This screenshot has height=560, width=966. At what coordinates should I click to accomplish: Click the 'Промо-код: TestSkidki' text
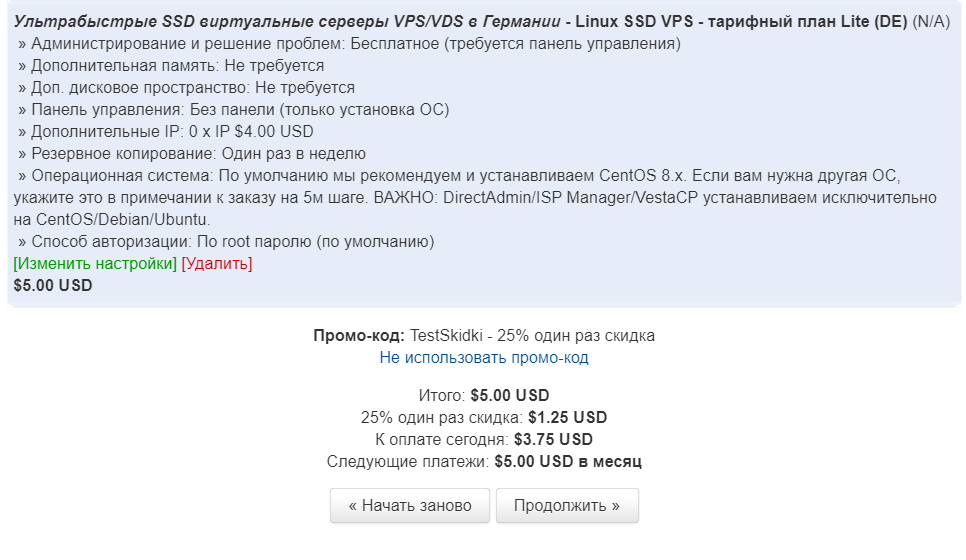point(484,335)
